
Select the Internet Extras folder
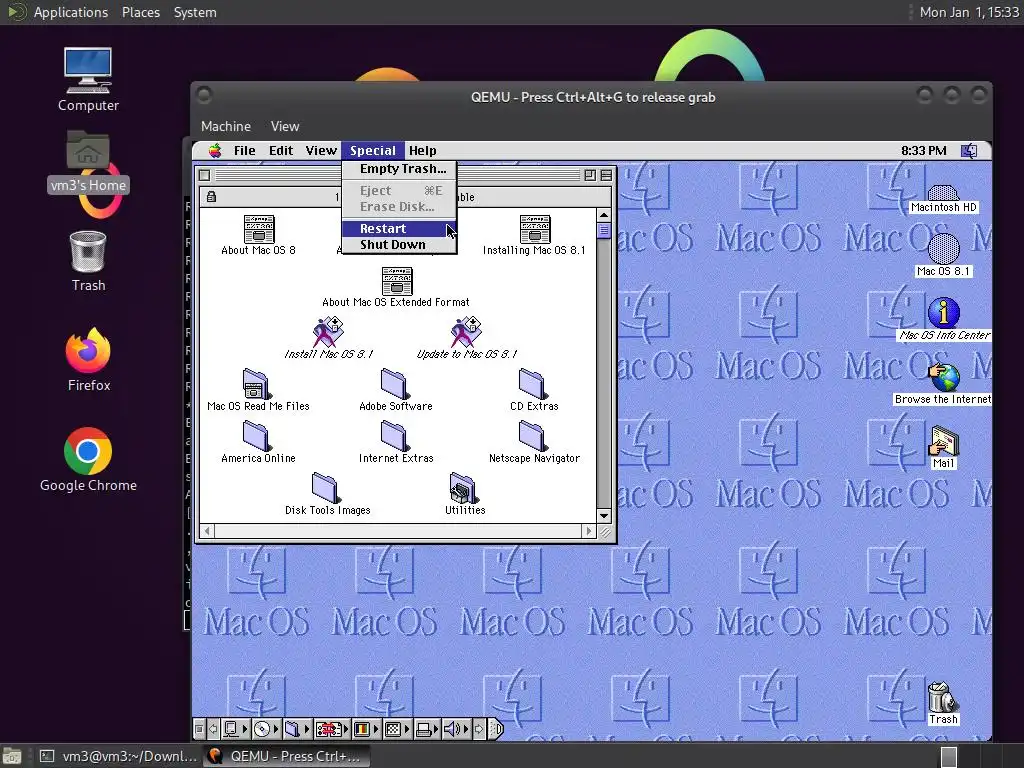pyautogui.click(x=396, y=443)
